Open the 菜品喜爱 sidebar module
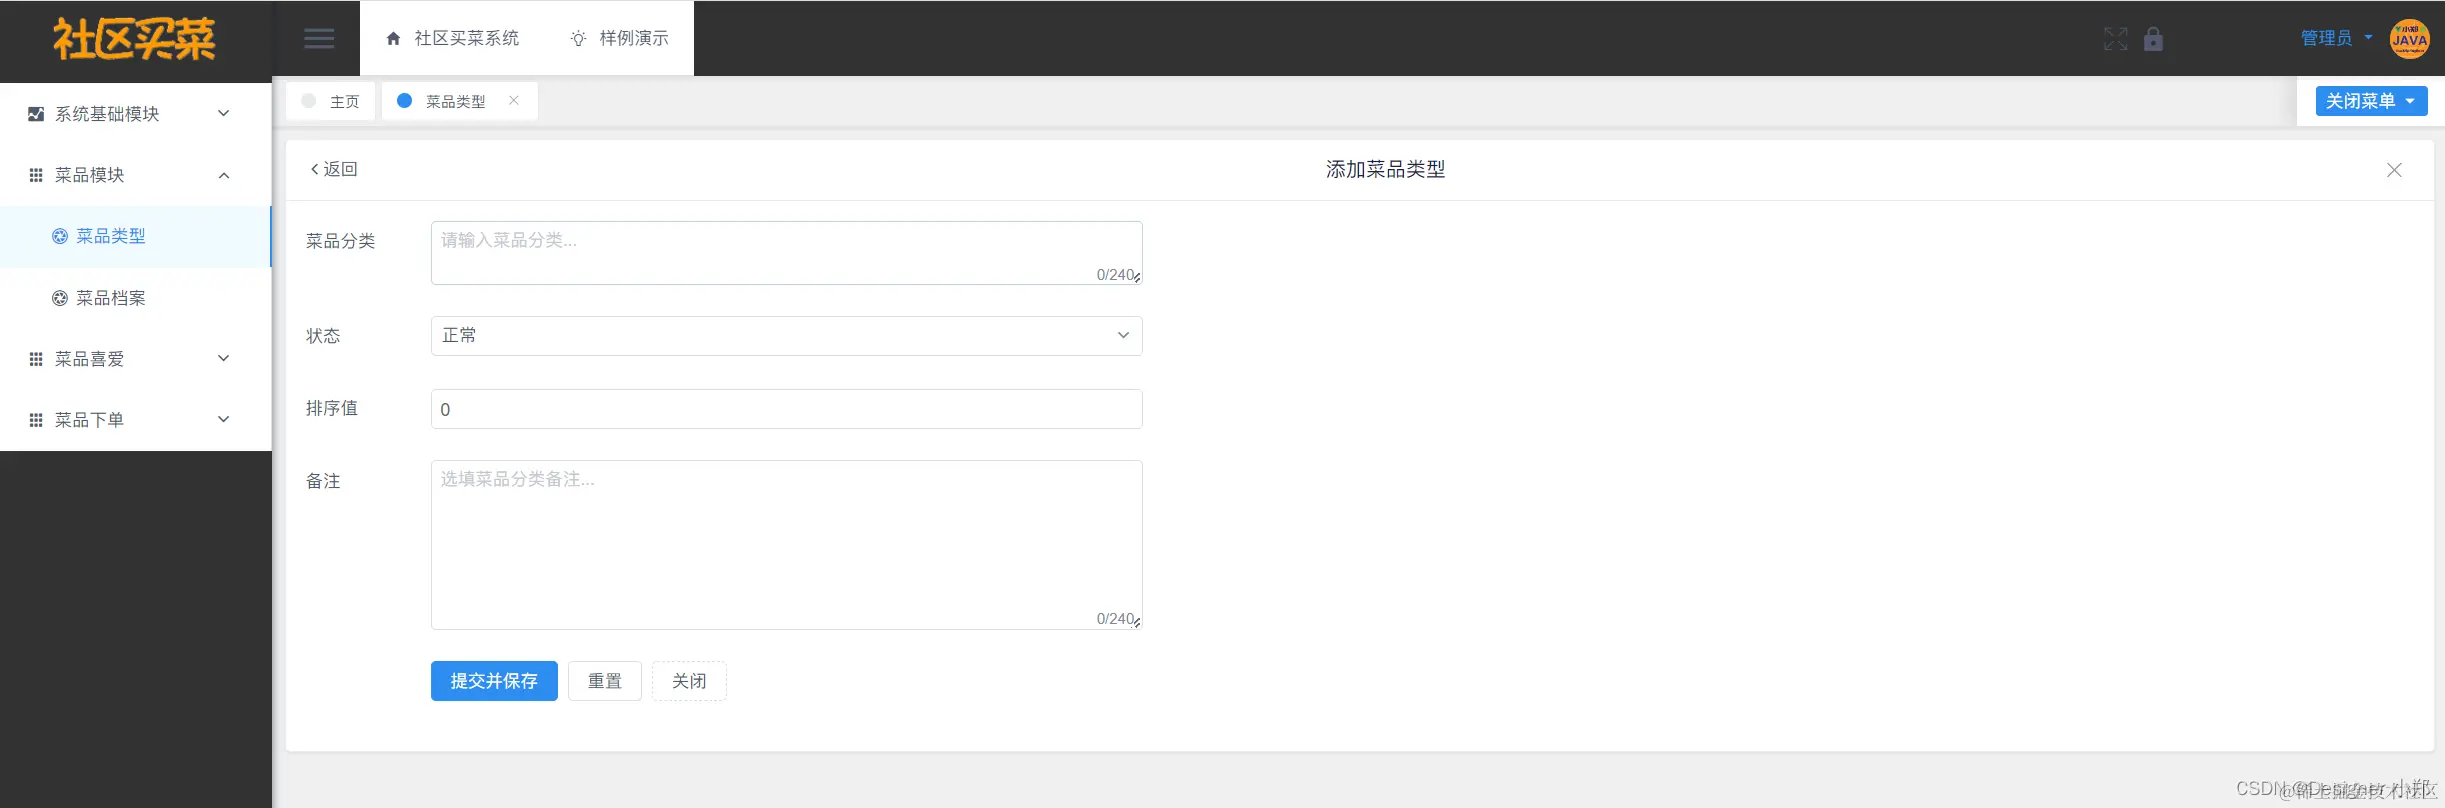This screenshot has width=2445, height=808. 135,359
